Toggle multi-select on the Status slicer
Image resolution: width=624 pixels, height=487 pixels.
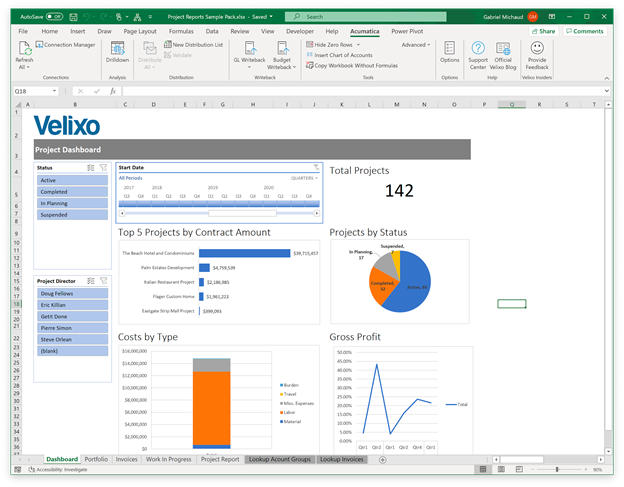click(91, 168)
